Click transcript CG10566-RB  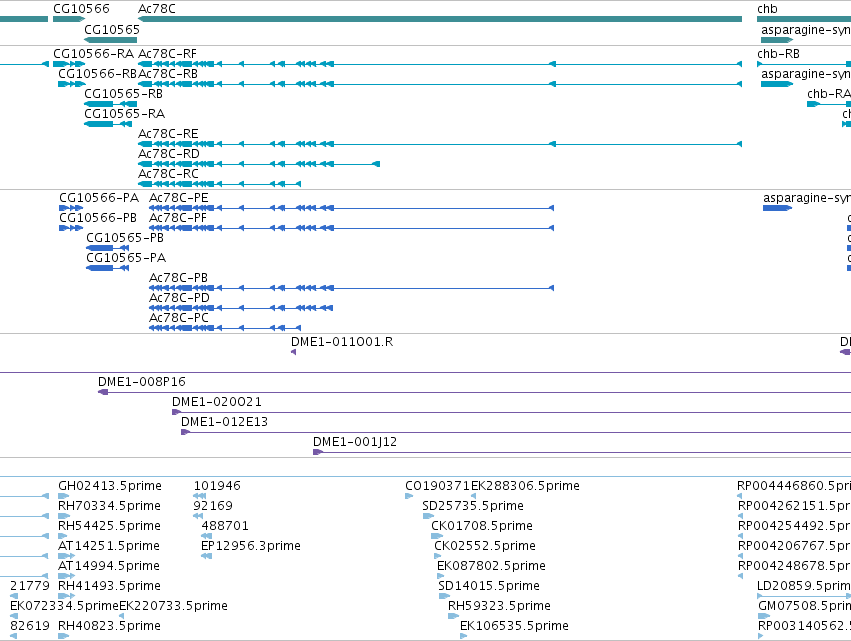(x=72, y=84)
